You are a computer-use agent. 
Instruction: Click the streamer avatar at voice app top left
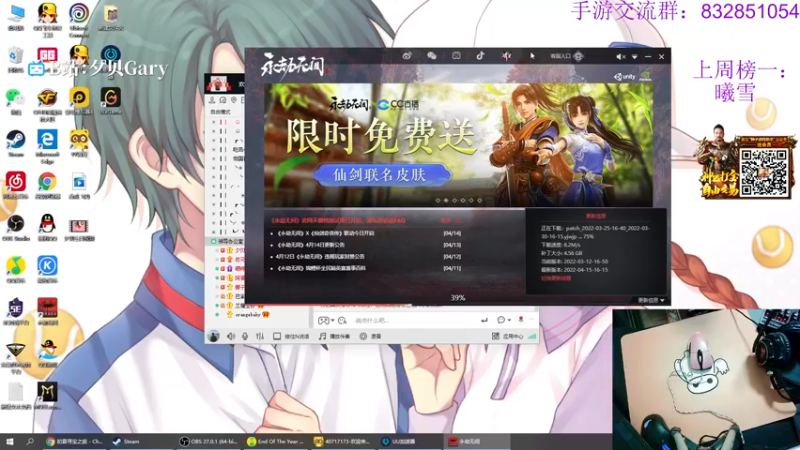point(218,83)
